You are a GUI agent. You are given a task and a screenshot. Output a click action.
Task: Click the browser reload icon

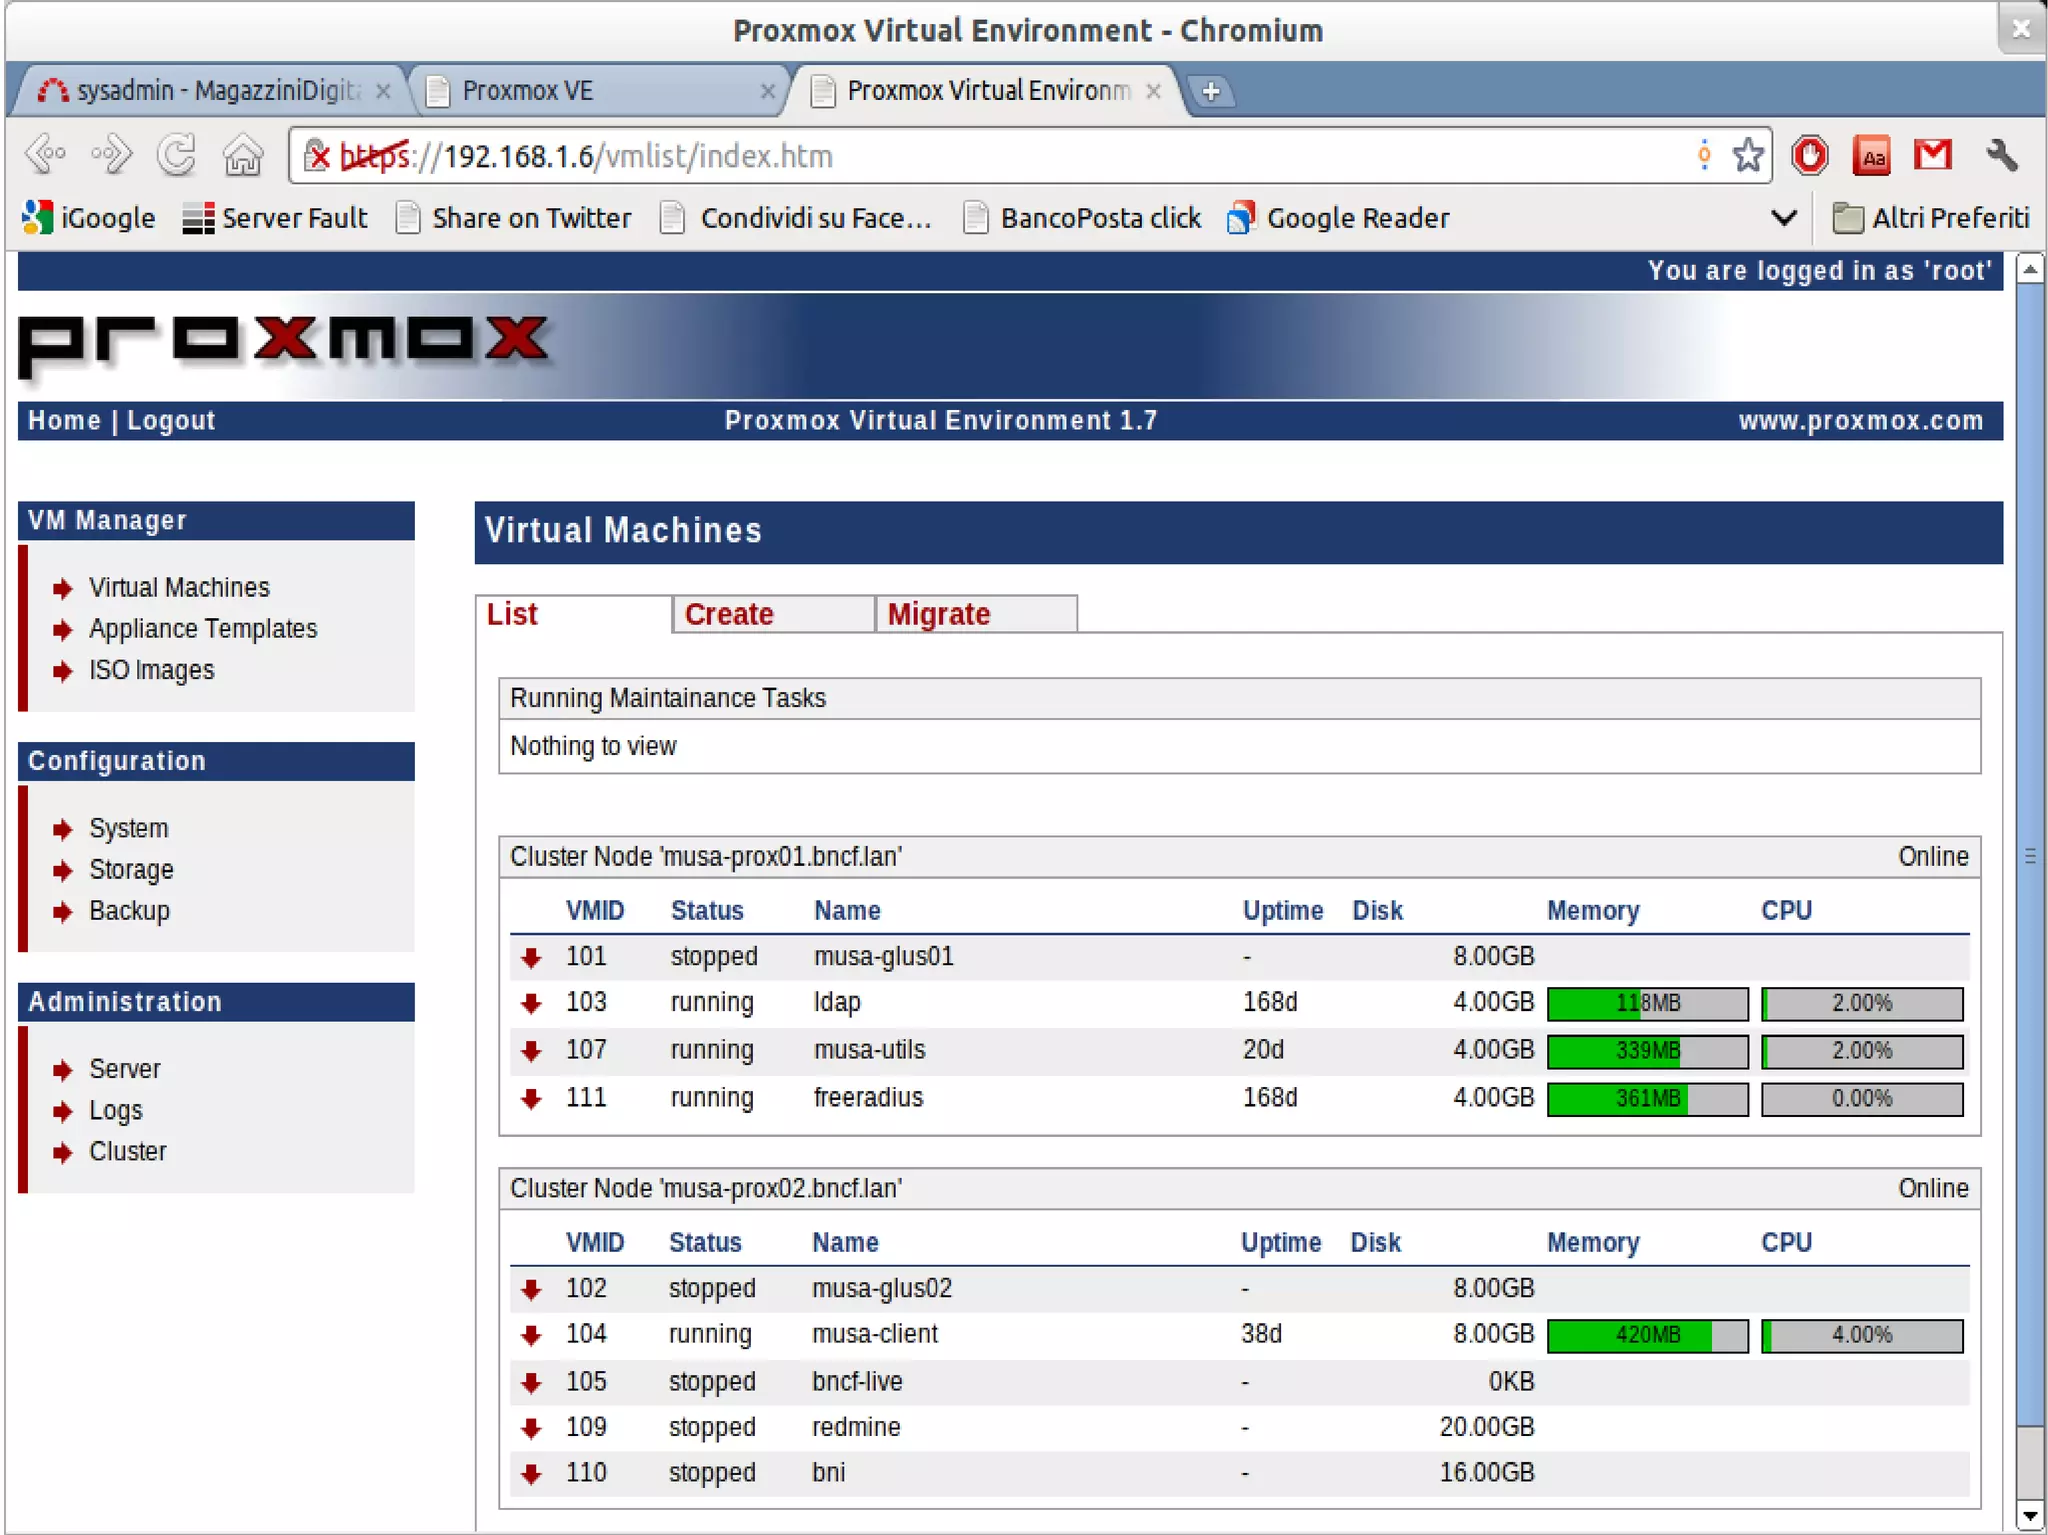(x=177, y=155)
